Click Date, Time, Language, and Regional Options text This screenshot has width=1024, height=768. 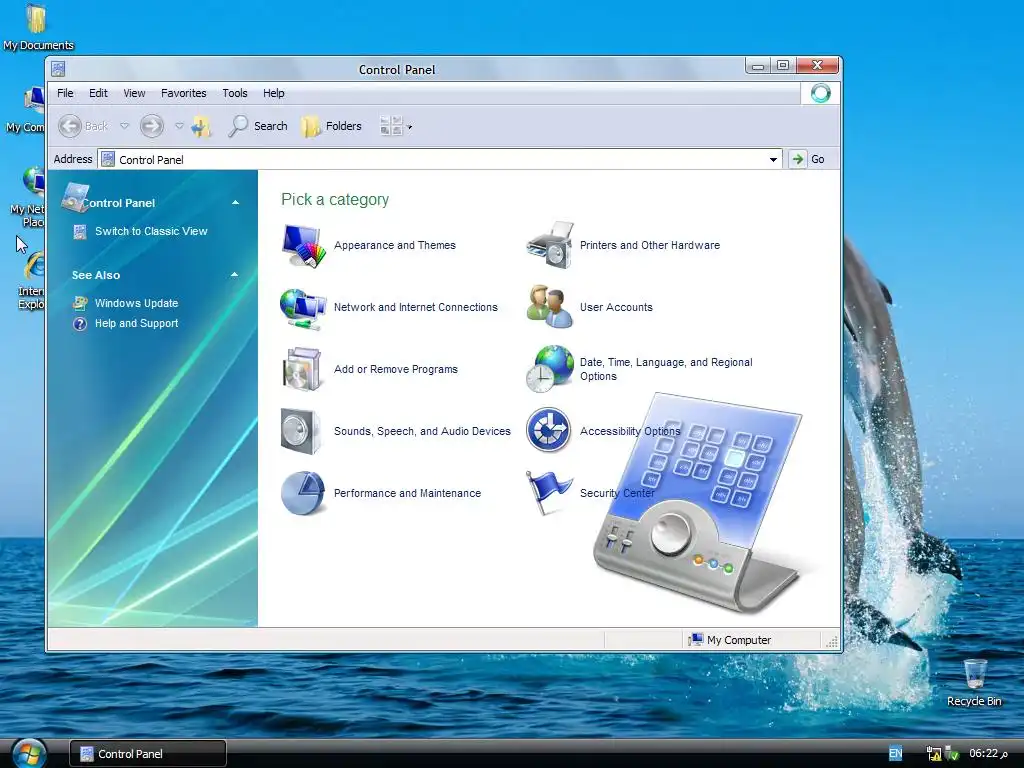click(x=666, y=369)
